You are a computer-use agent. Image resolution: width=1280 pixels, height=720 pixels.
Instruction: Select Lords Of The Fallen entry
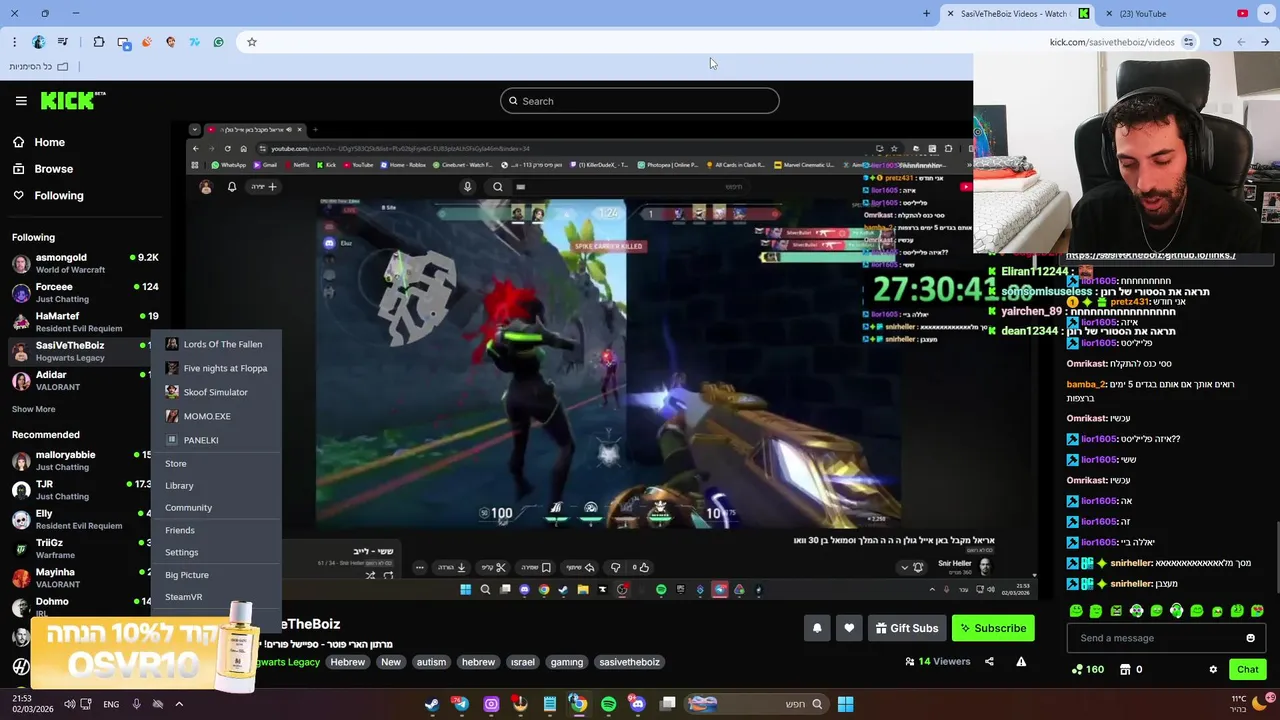tap(214, 344)
